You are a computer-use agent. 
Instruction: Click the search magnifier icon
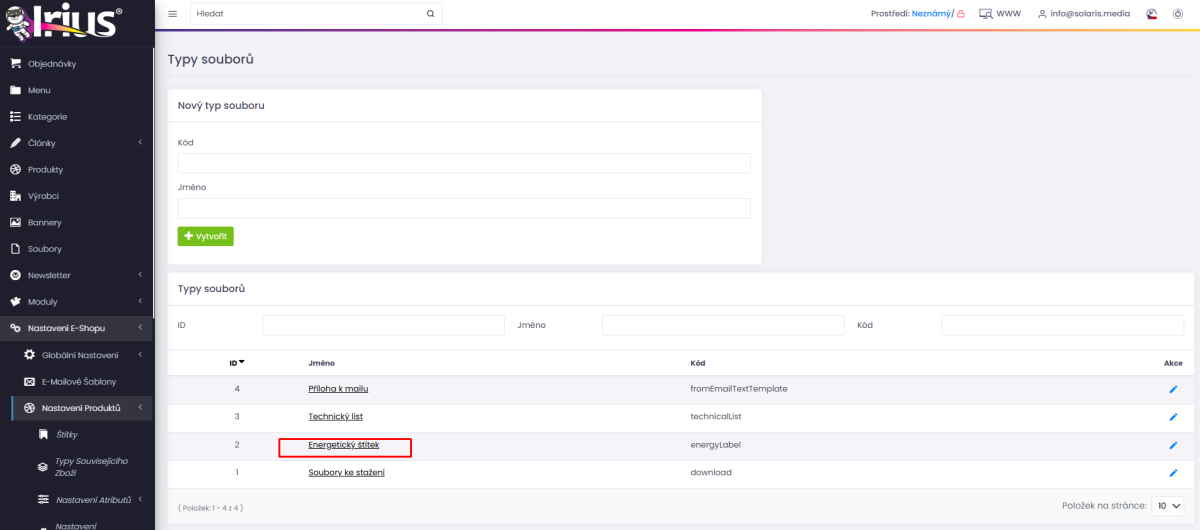pos(430,14)
